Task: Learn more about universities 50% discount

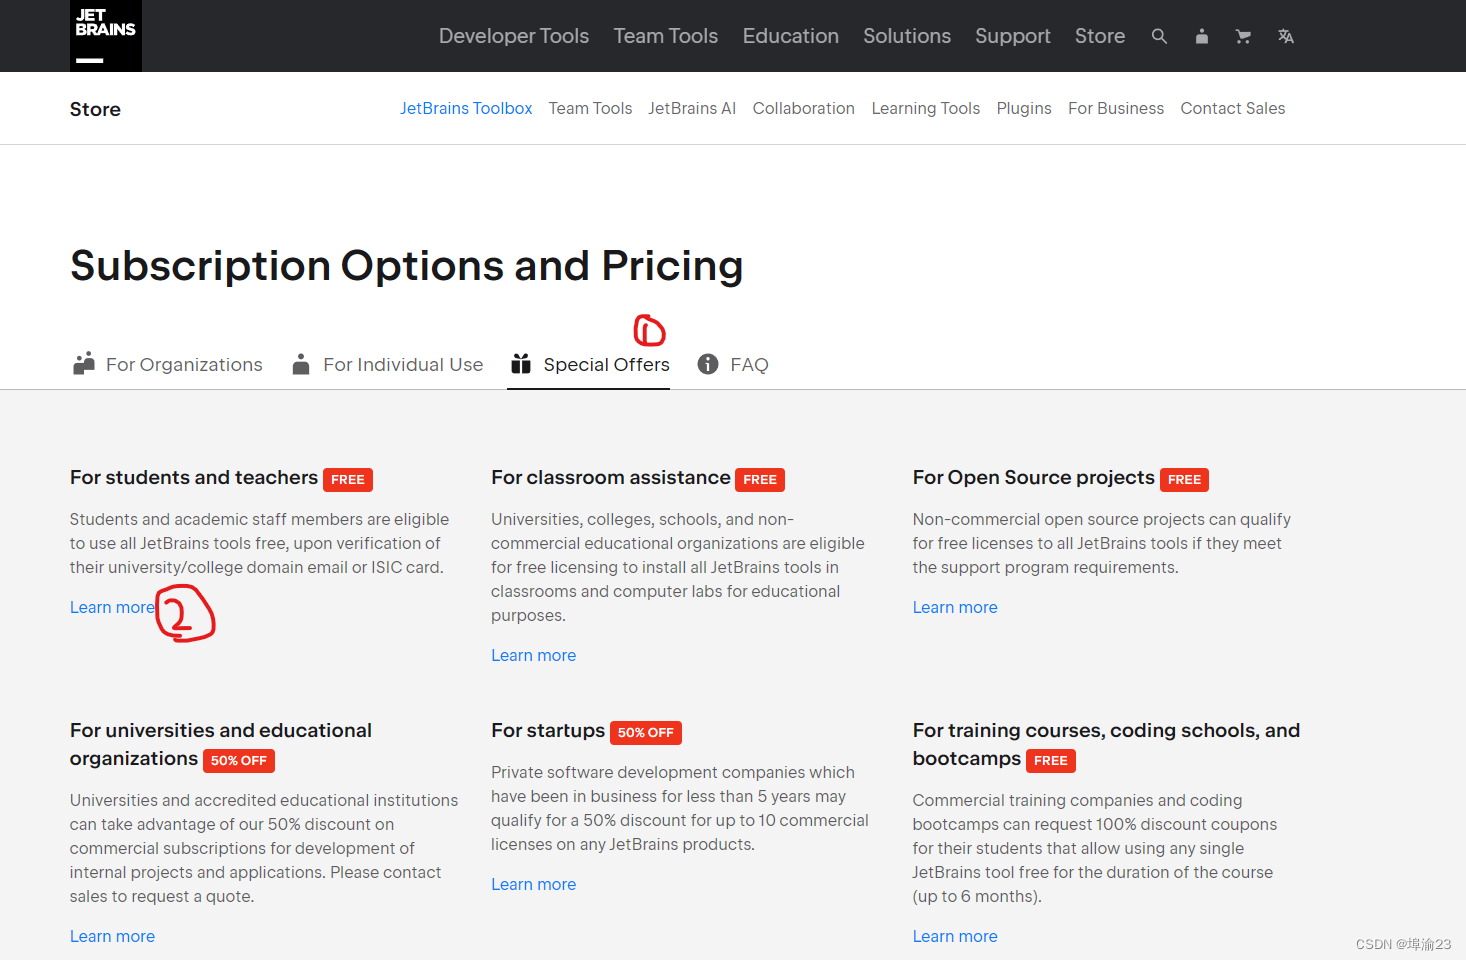Action: pyautogui.click(x=112, y=936)
